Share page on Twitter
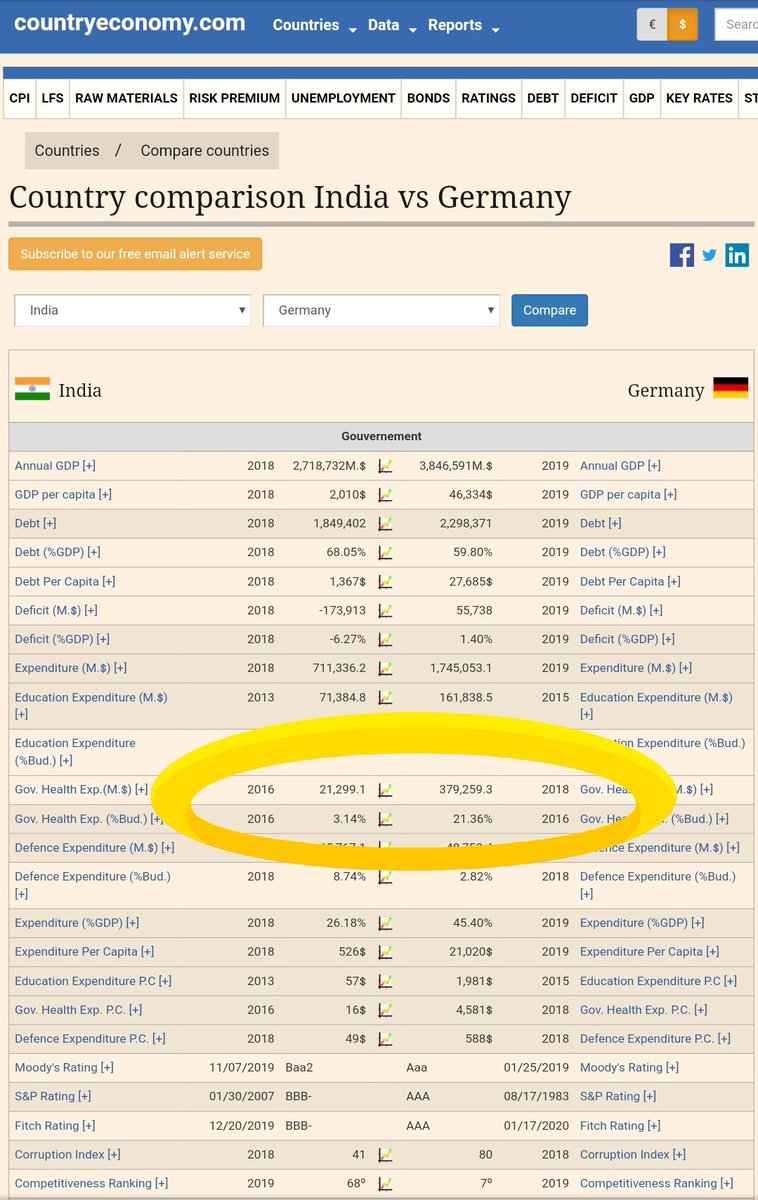Viewport: 758px width, 1200px height. [709, 255]
